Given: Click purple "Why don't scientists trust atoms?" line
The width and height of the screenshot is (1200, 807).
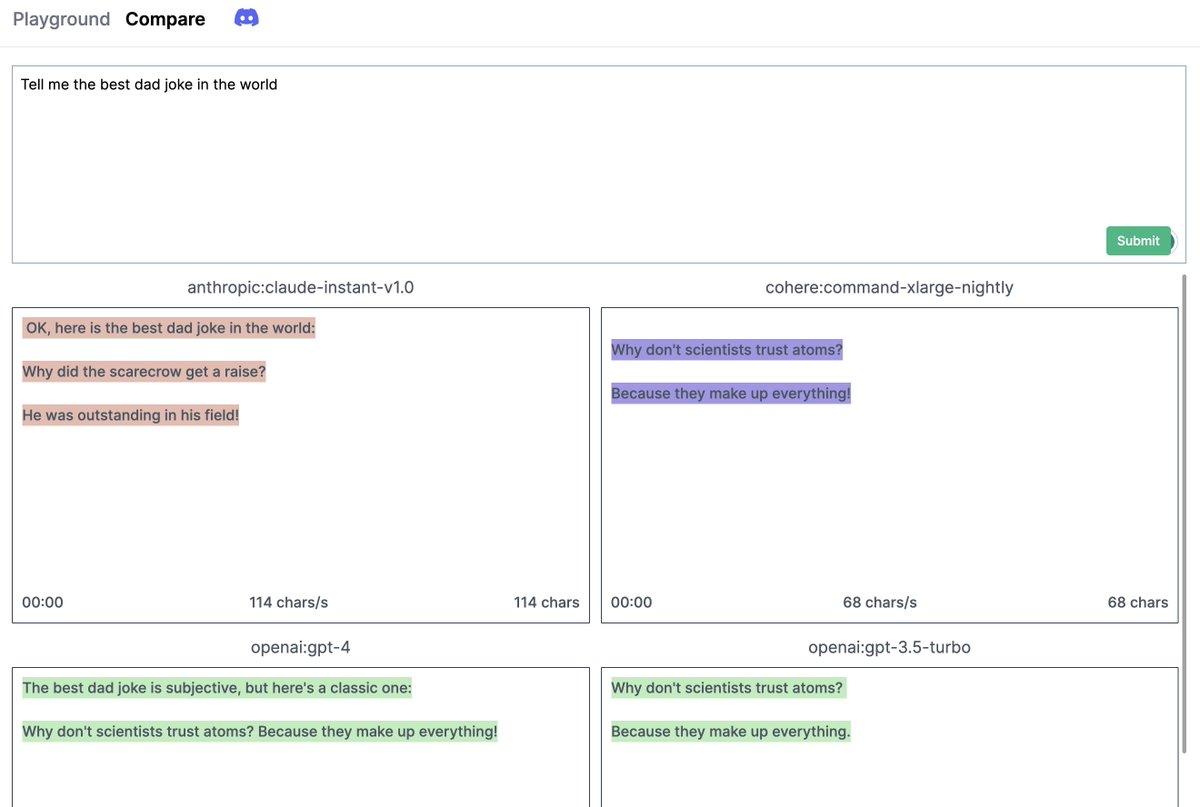Looking at the screenshot, I should pos(727,350).
